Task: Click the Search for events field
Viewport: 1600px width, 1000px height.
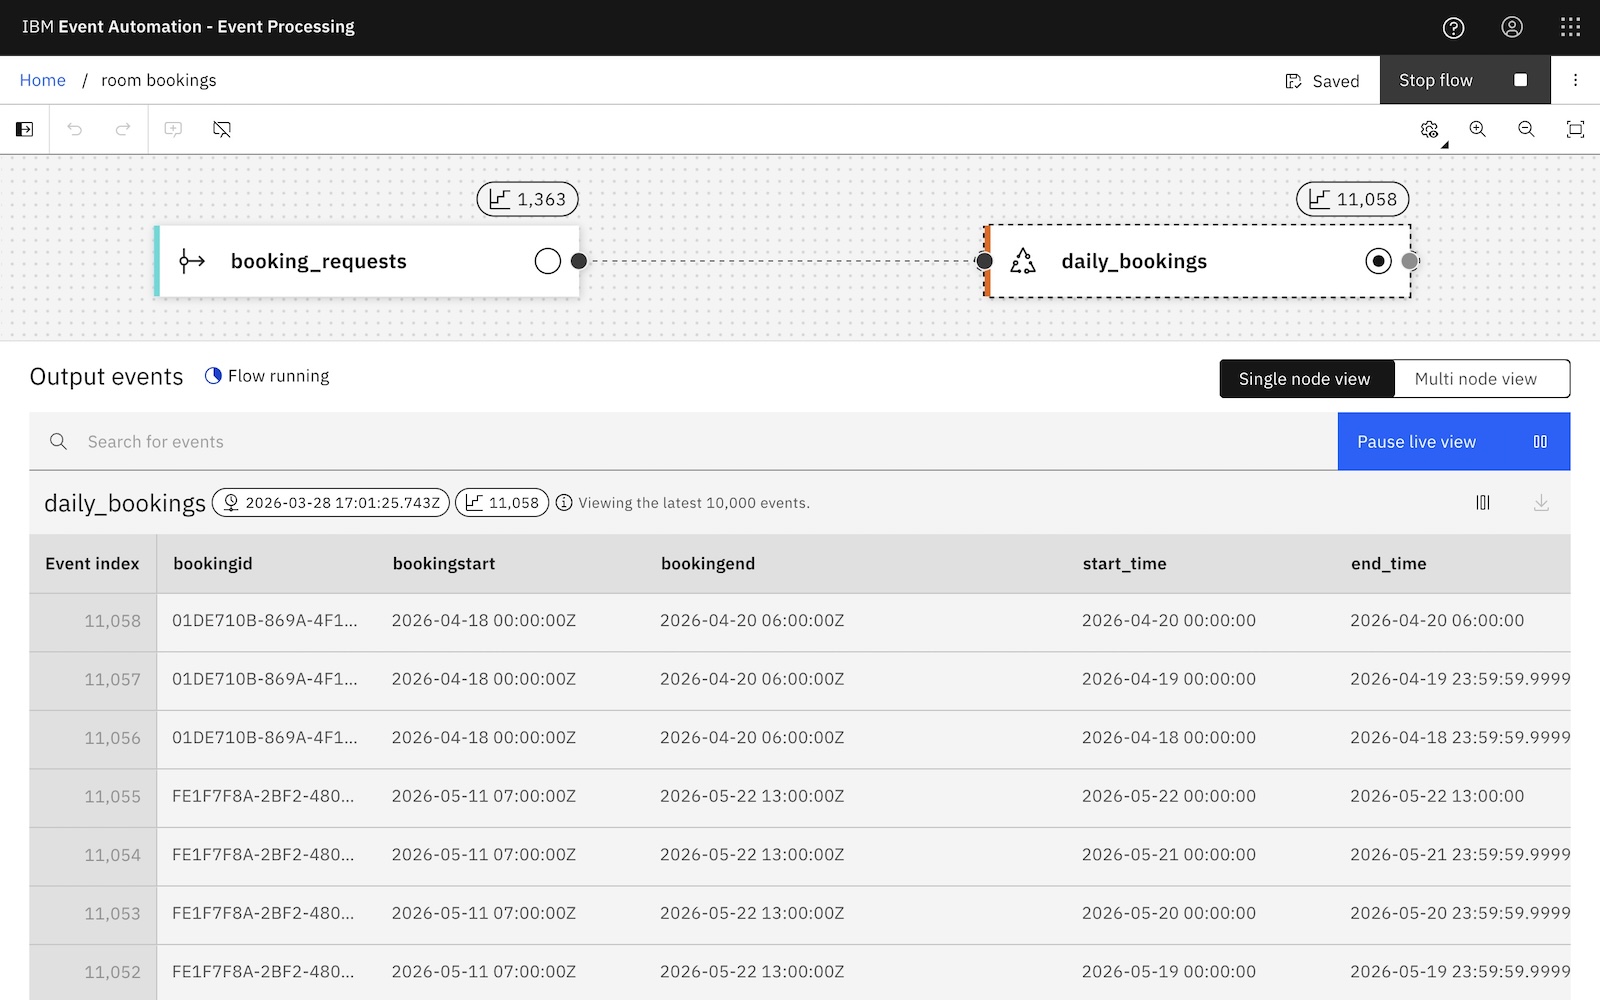Action: (700, 442)
